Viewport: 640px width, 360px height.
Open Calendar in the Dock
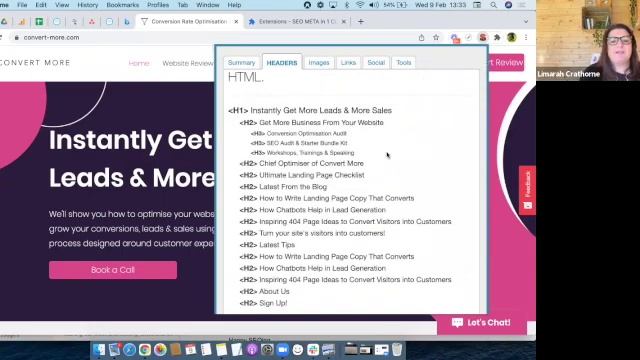point(191,350)
